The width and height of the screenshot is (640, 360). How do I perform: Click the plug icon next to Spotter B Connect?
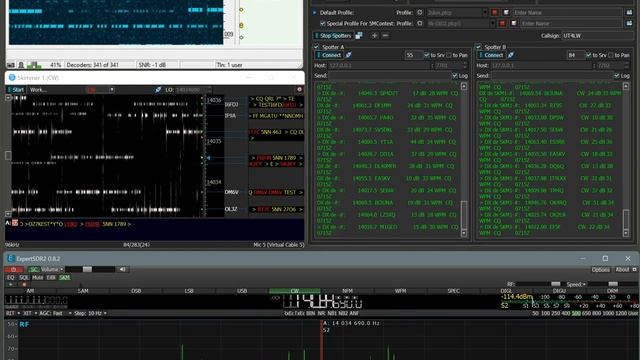(511, 55)
